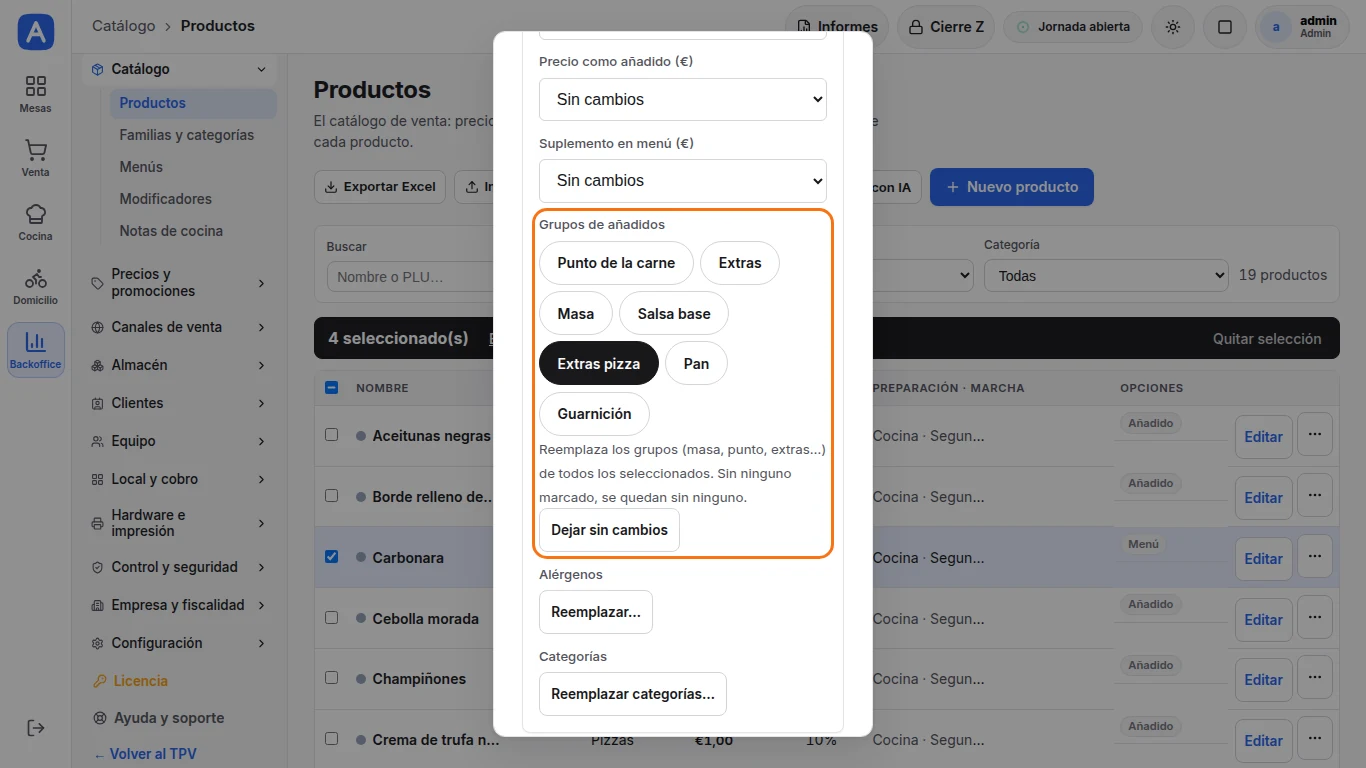Screen dimensions: 1366x768
Task: Toggle light theme sun icon
Action: coord(1173,27)
